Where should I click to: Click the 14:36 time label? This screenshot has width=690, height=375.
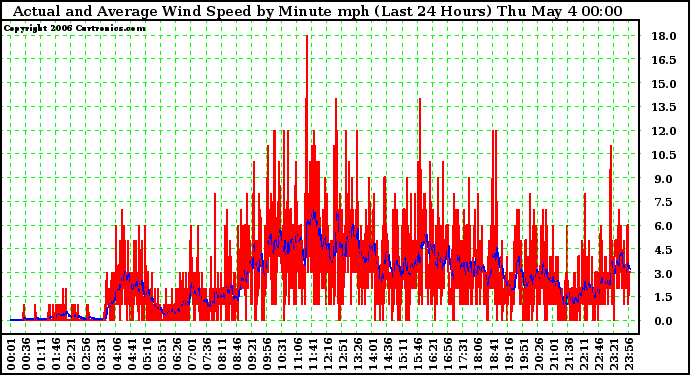pyautogui.click(x=388, y=355)
